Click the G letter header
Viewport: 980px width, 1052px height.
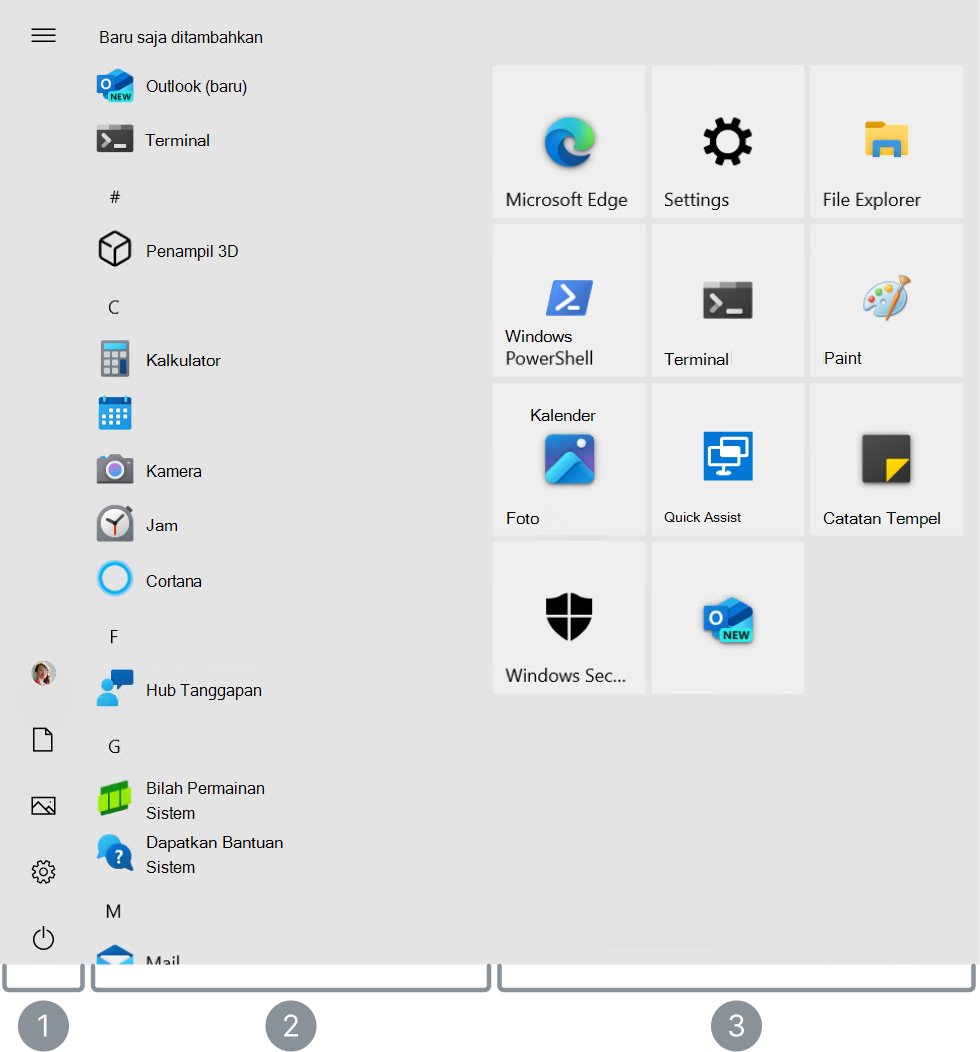pos(114,746)
